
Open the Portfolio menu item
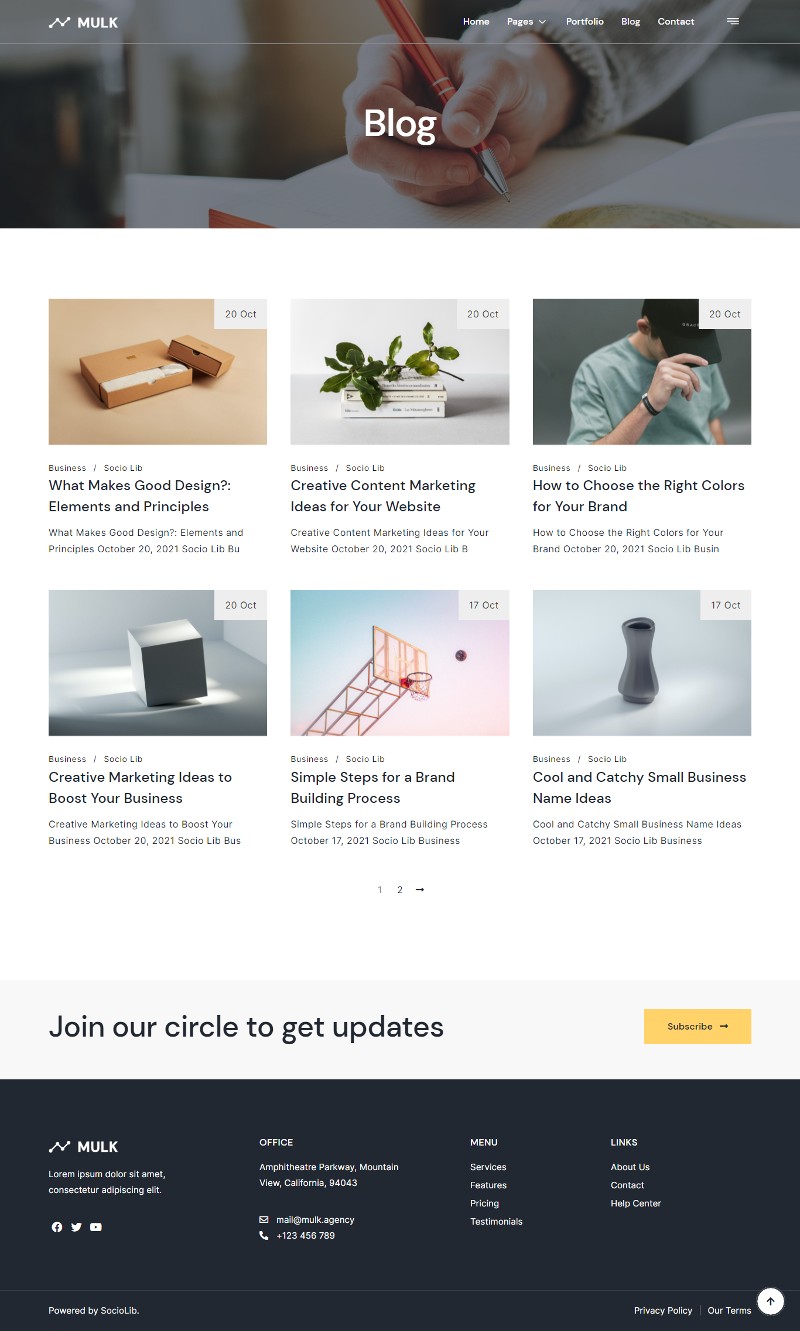point(585,21)
